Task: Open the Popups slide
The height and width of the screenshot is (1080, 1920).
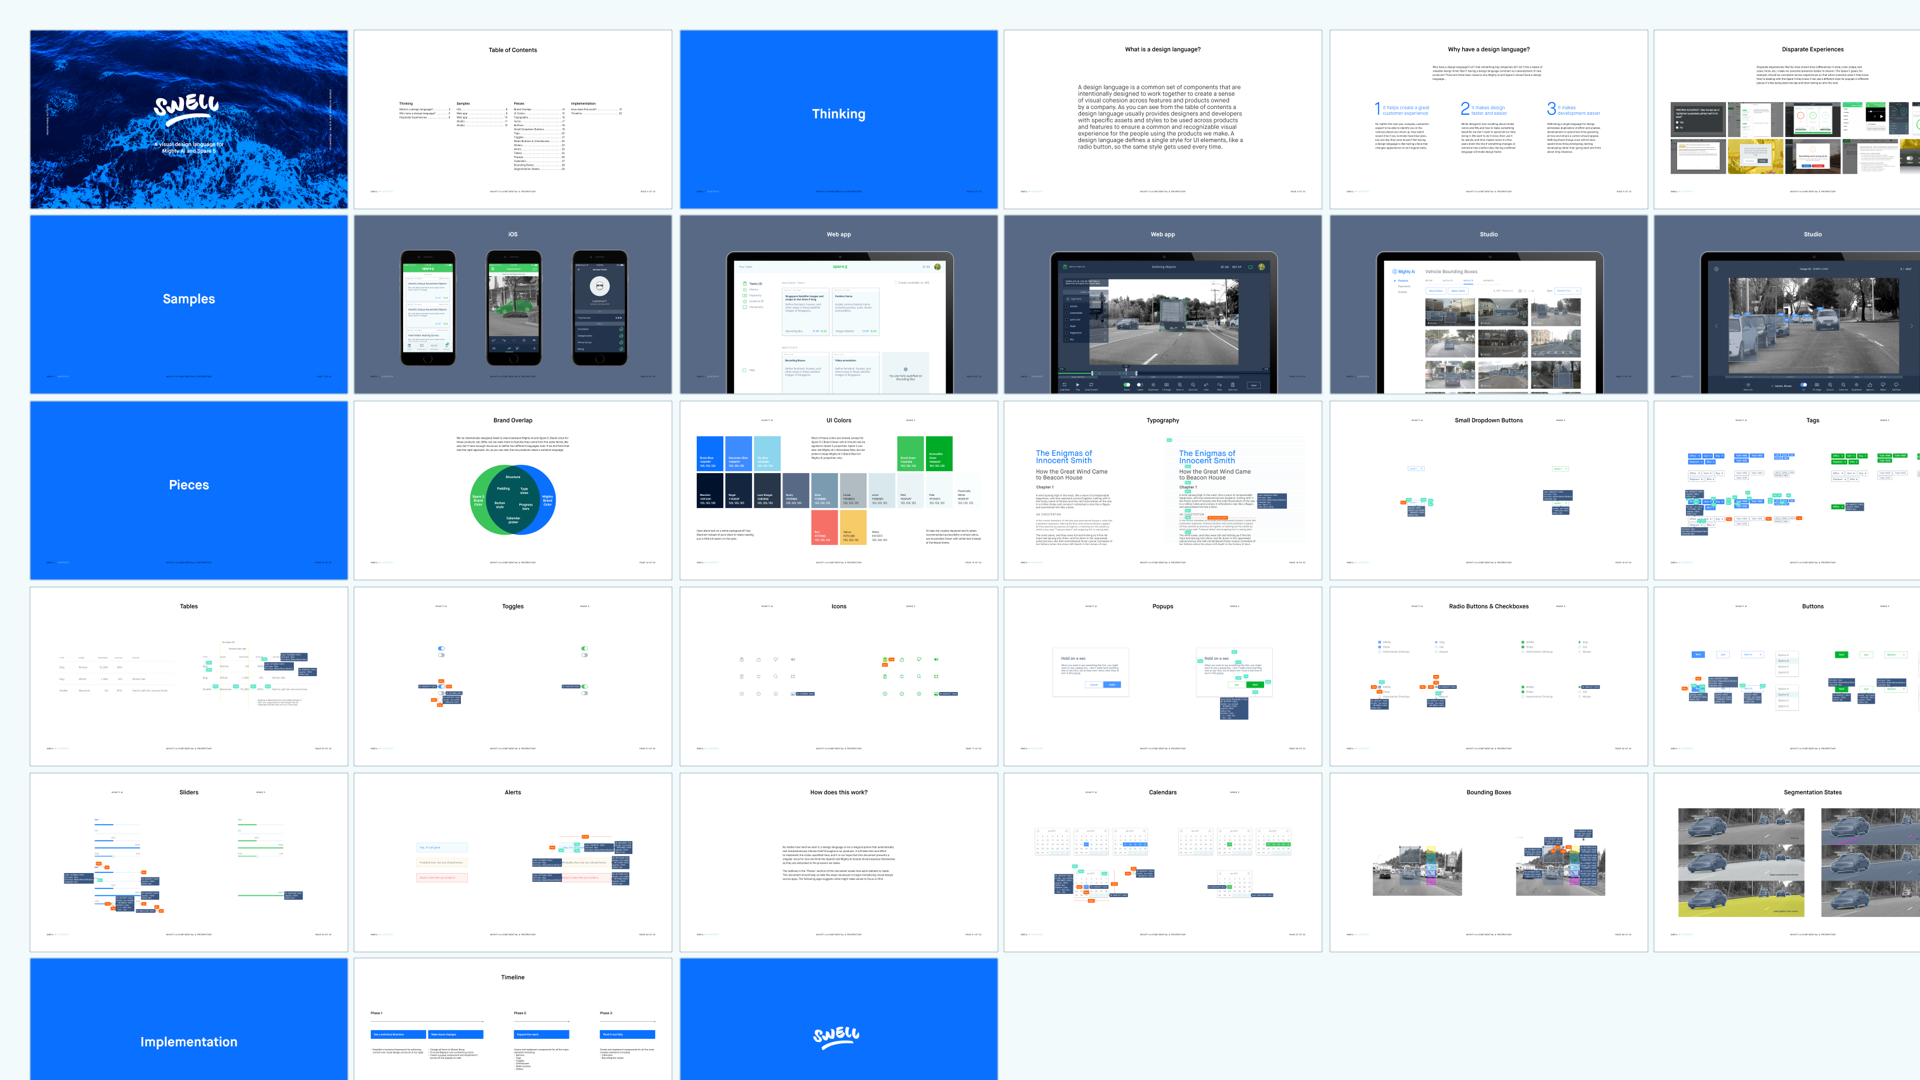Action: (x=1163, y=676)
